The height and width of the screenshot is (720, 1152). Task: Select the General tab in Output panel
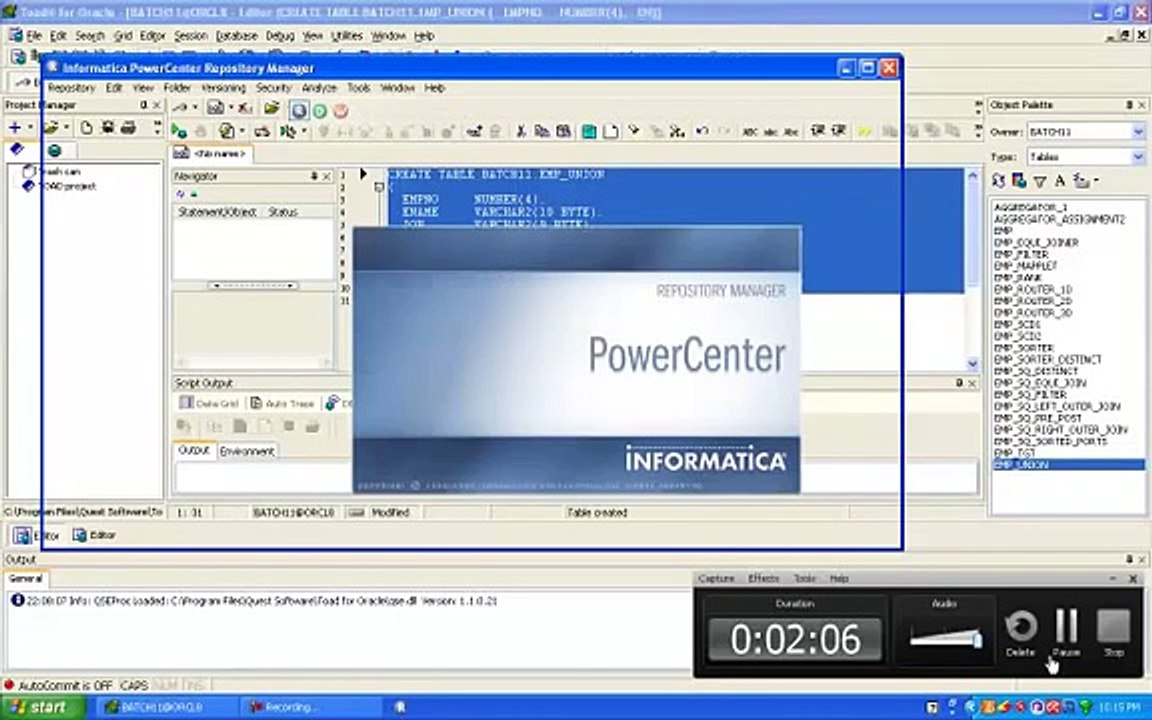(26, 579)
